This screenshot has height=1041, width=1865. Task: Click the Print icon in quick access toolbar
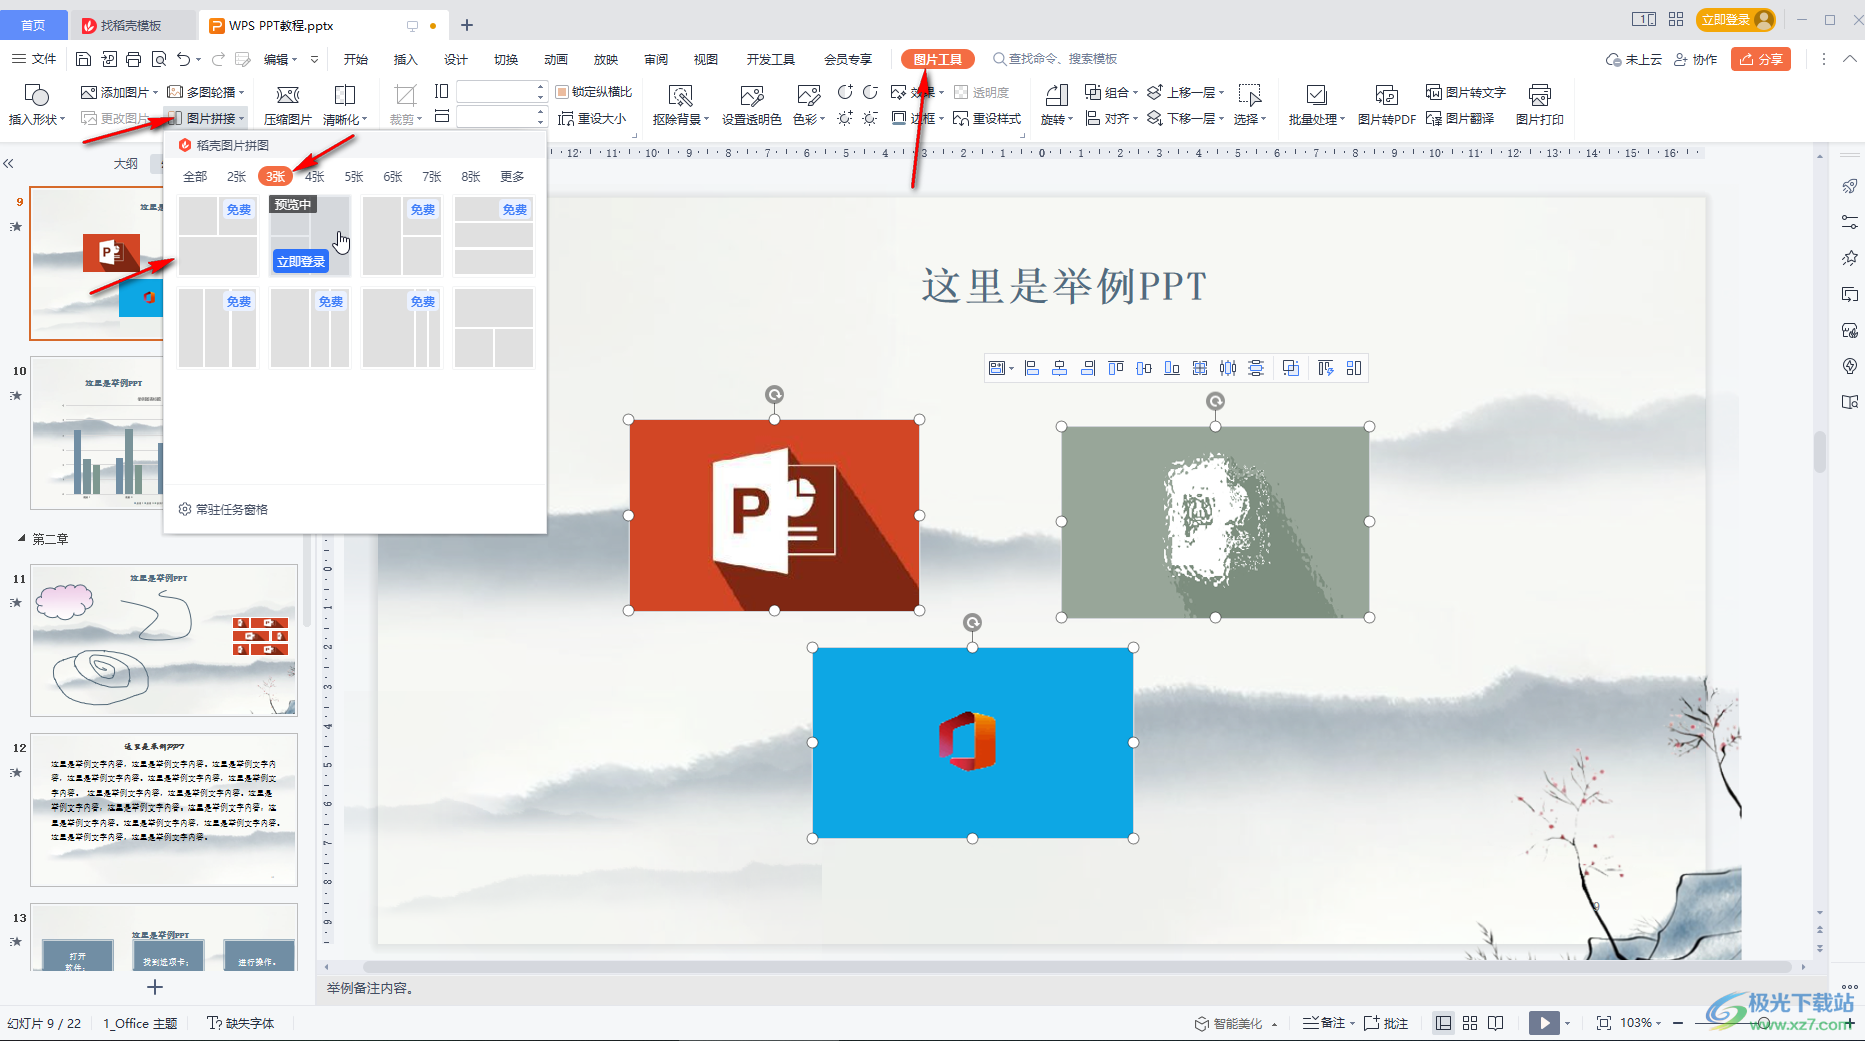click(133, 59)
